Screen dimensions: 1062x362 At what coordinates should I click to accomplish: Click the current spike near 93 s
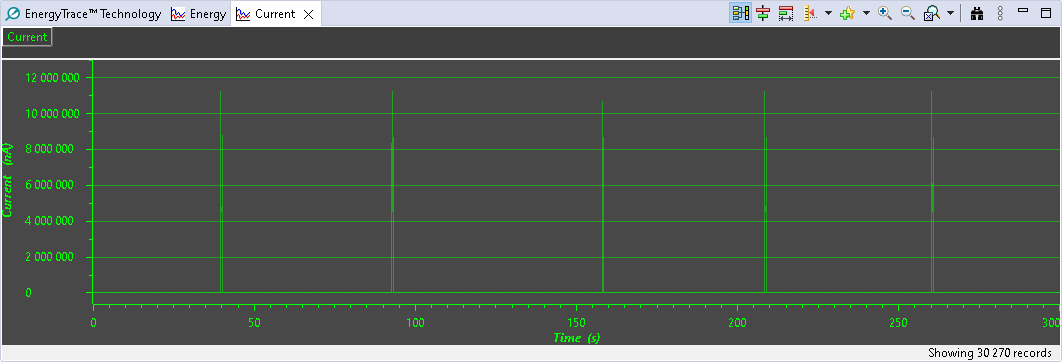click(x=393, y=192)
